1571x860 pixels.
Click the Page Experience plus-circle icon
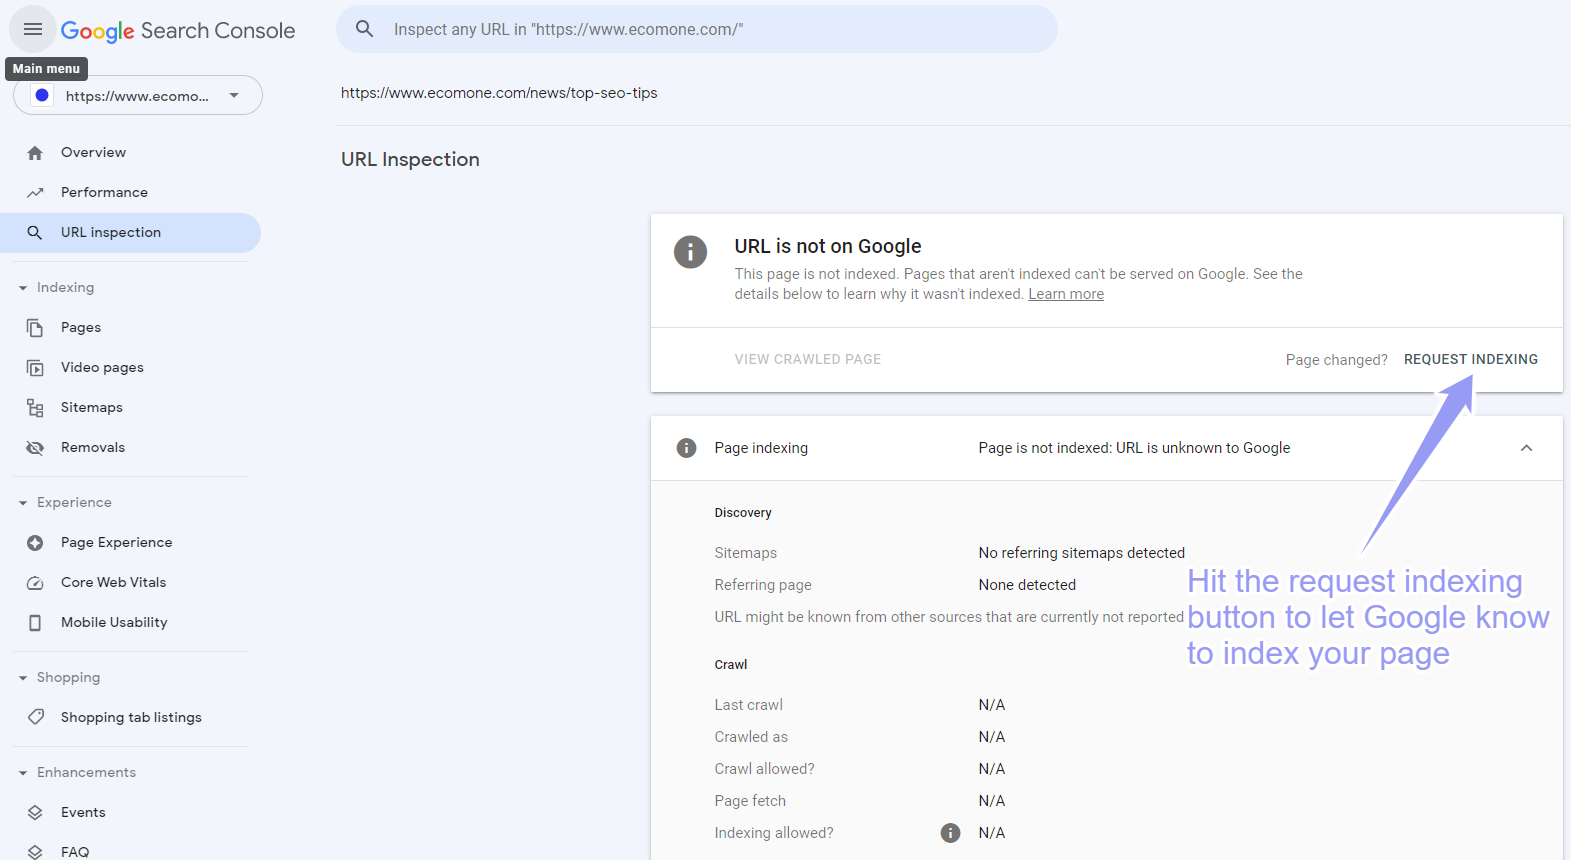[x=35, y=543]
